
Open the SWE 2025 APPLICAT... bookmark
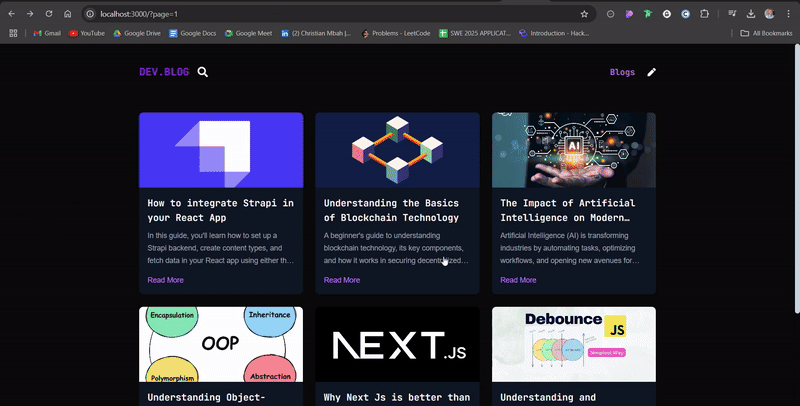(475, 33)
